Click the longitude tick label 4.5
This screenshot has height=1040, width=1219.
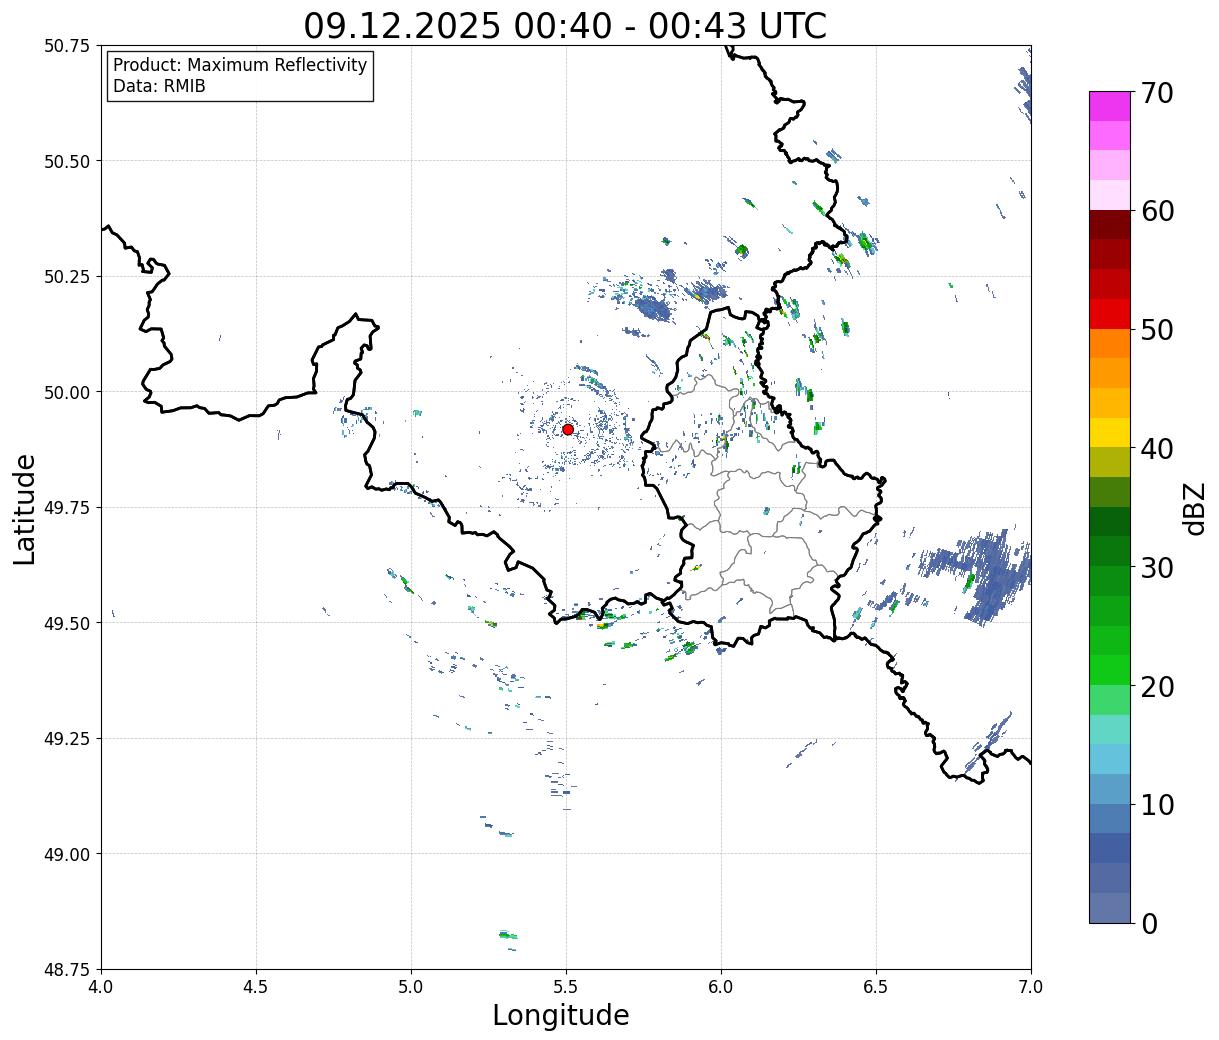(x=256, y=986)
